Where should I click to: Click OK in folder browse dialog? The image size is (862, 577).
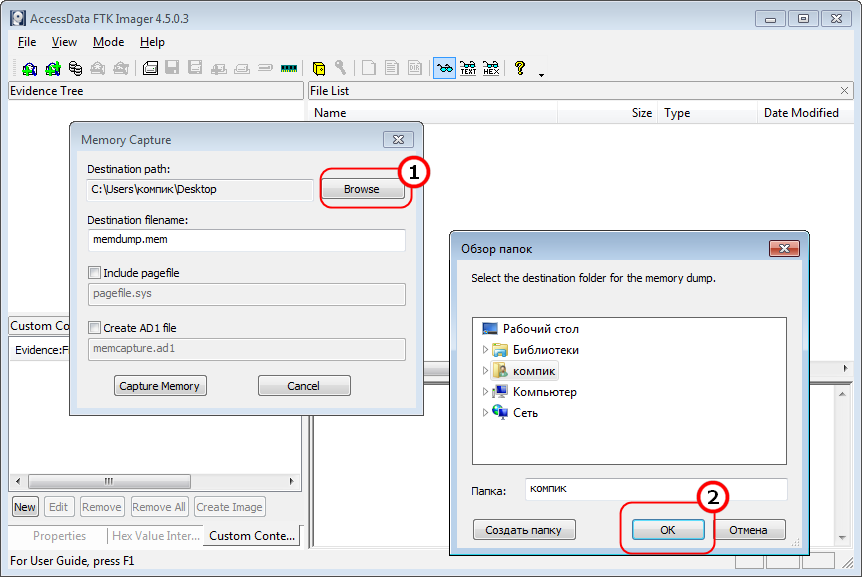(x=668, y=530)
